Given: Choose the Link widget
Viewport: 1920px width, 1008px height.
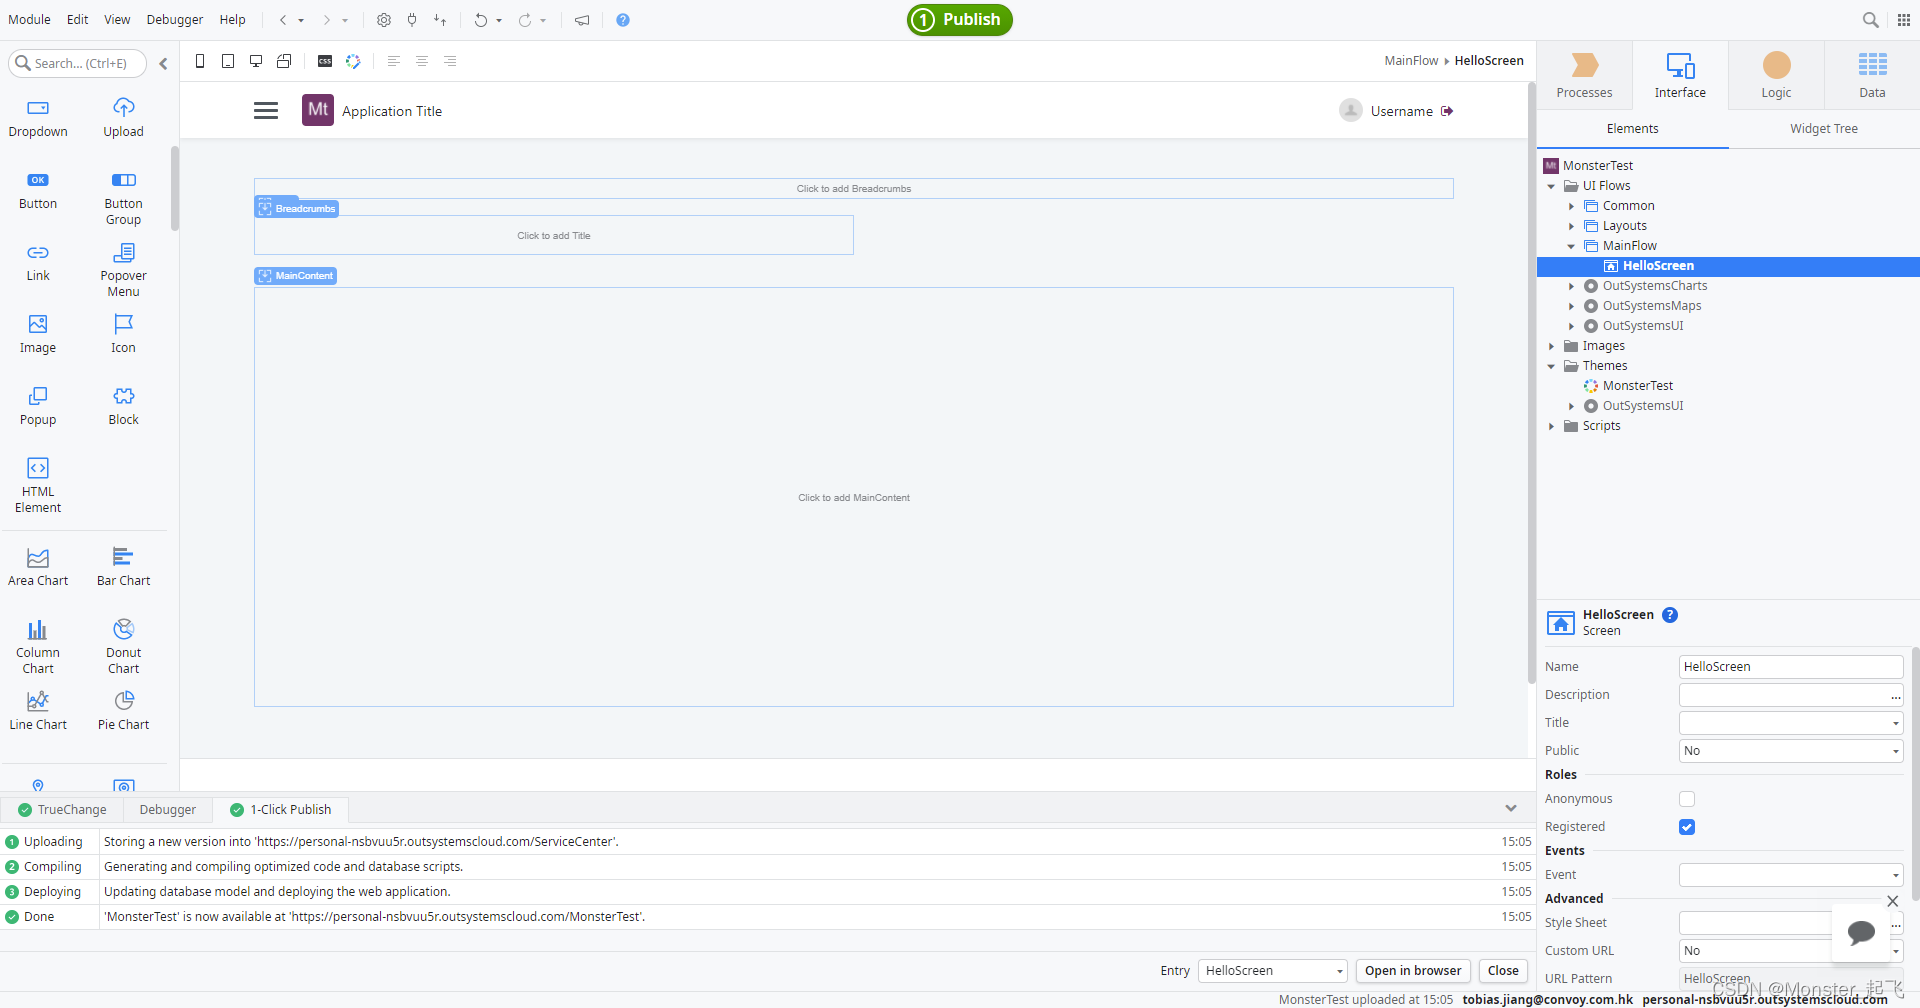Looking at the screenshot, I should tap(38, 262).
